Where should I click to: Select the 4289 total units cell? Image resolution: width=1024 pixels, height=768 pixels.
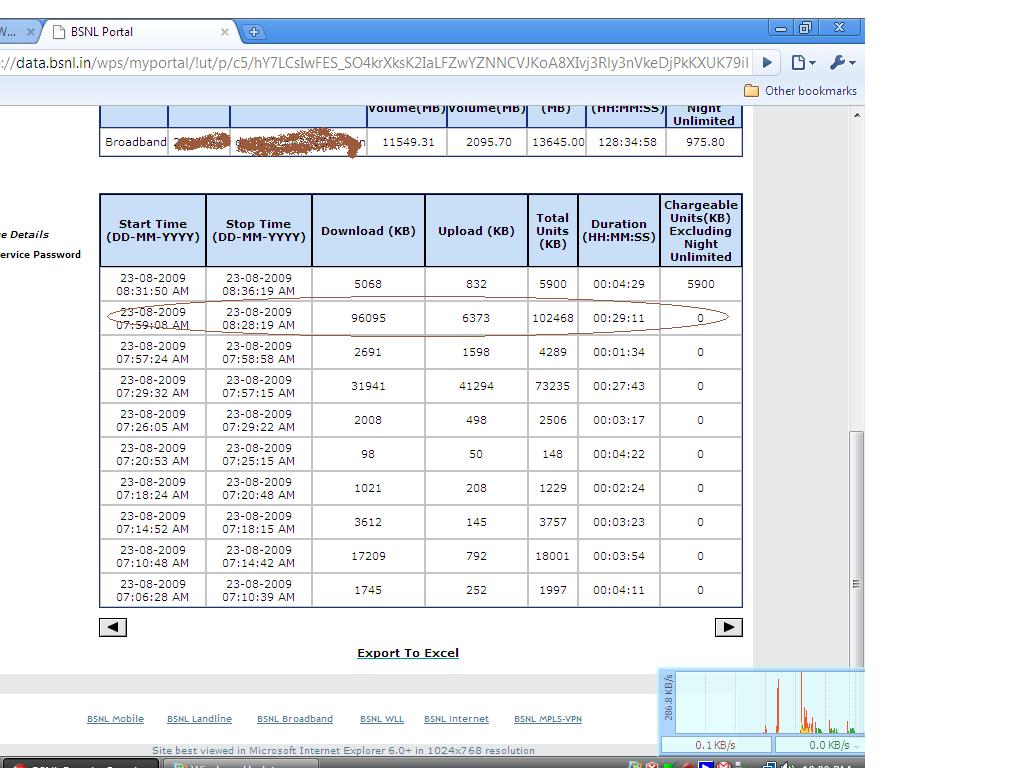pyautogui.click(x=552, y=352)
